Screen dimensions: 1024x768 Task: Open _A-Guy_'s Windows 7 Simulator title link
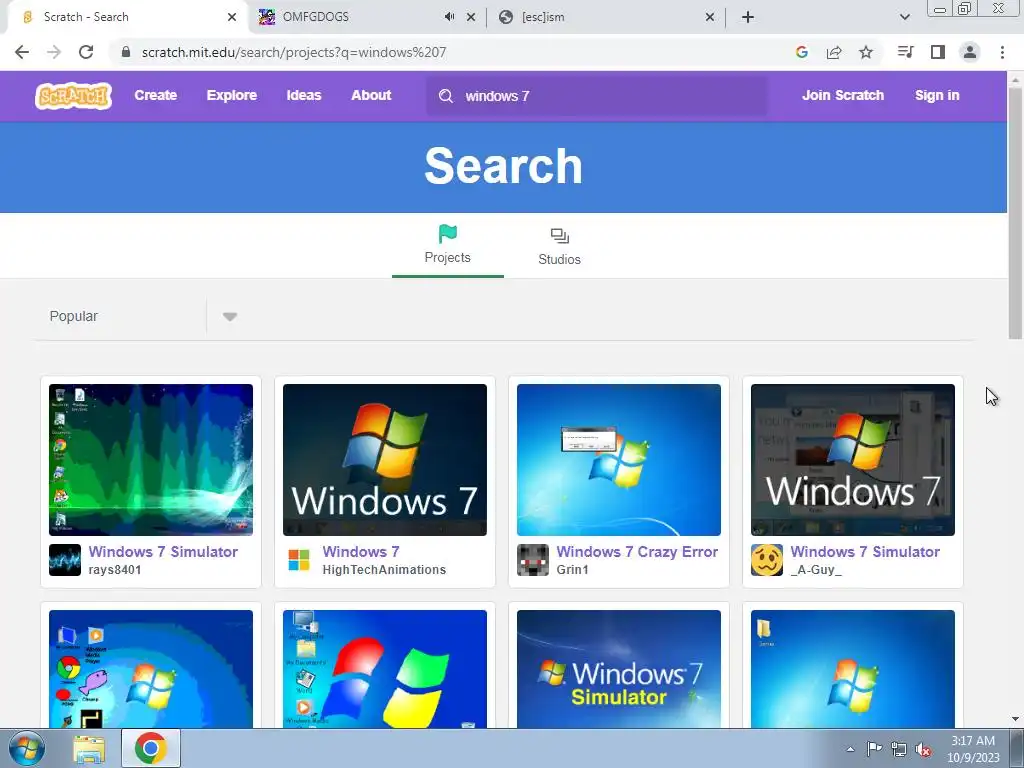(x=865, y=552)
